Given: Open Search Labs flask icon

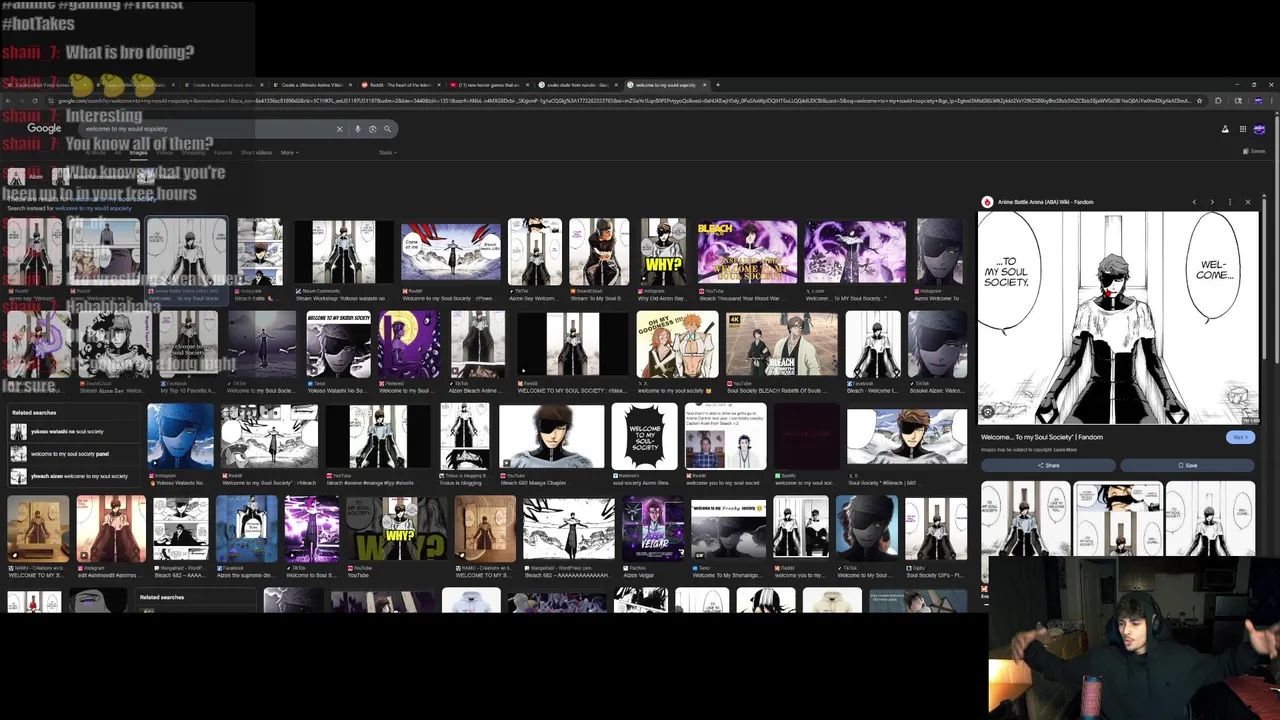Looking at the screenshot, I should click(x=1225, y=129).
